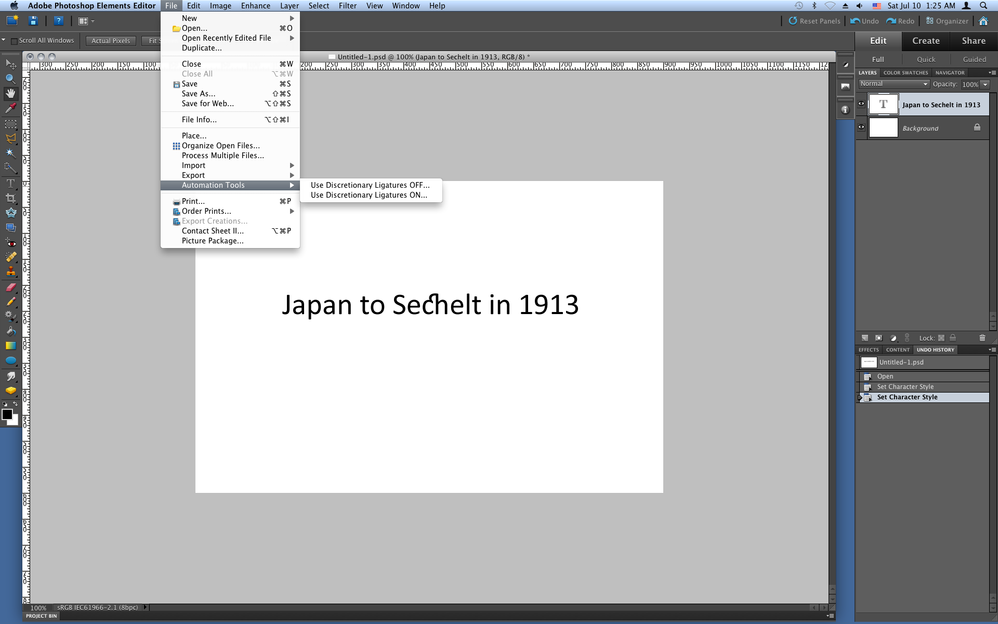This screenshot has height=624, width=998.
Task: Click the foreground color swatch
Action: 7,413
